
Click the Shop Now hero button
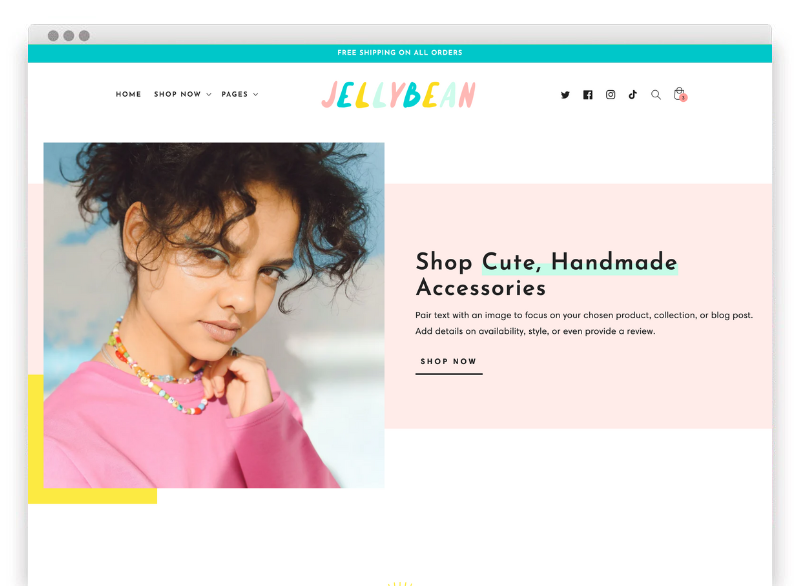448,364
